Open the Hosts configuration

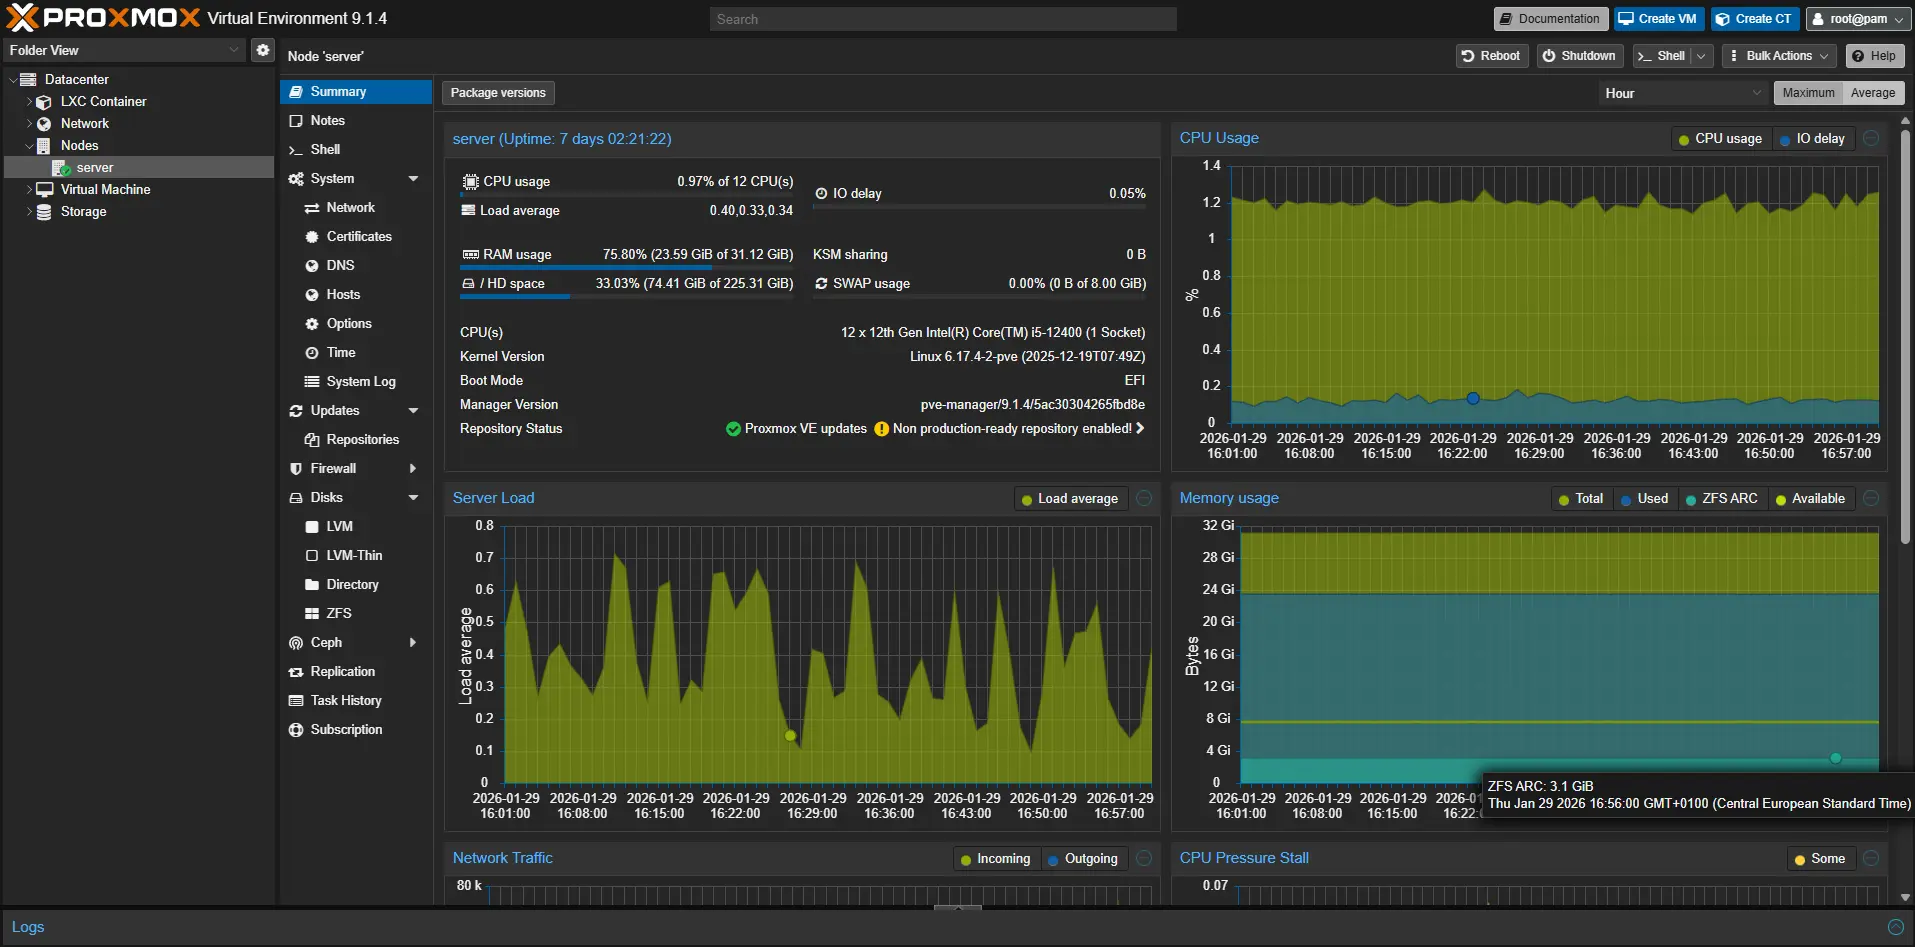click(x=343, y=294)
